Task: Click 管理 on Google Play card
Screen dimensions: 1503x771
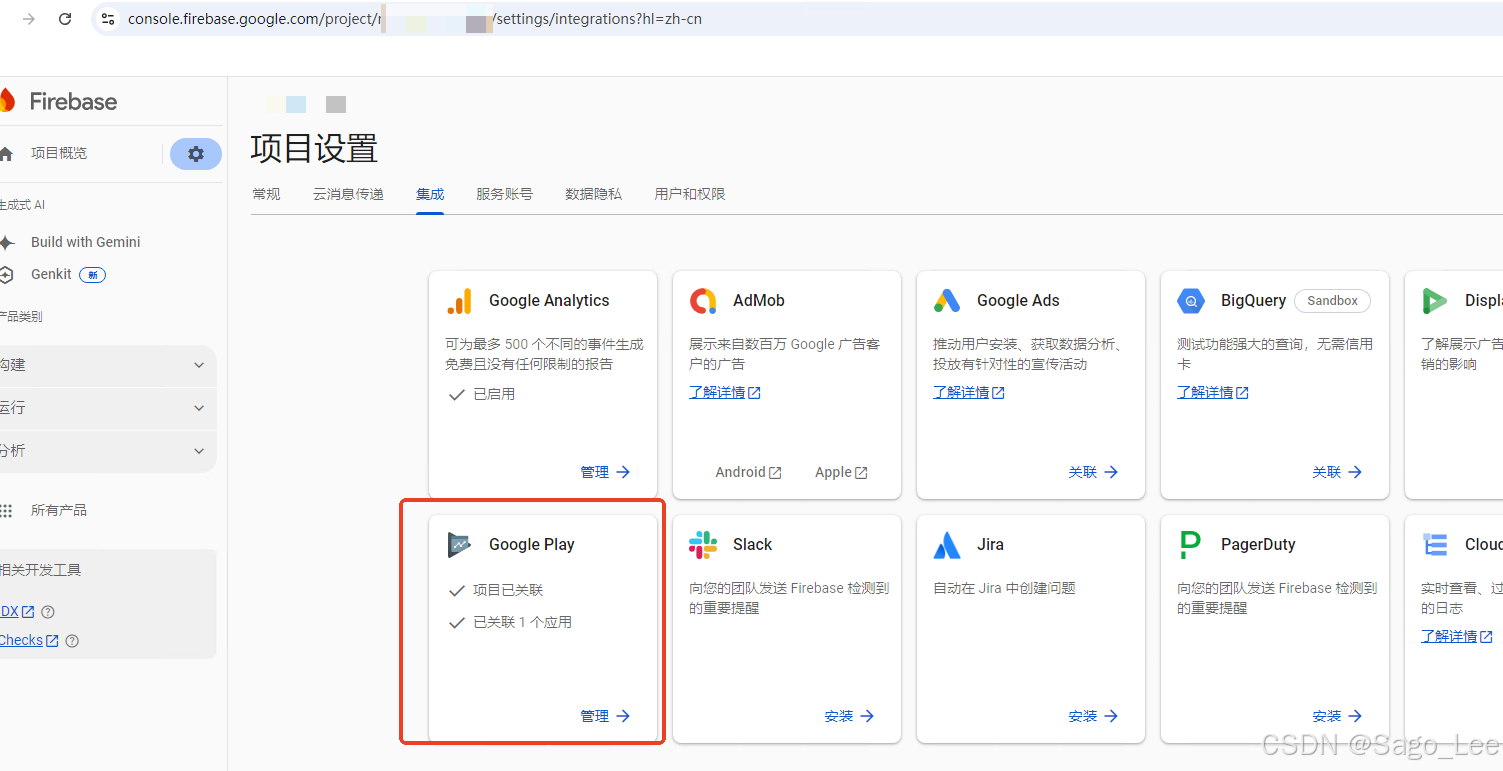Action: coord(606,716)
